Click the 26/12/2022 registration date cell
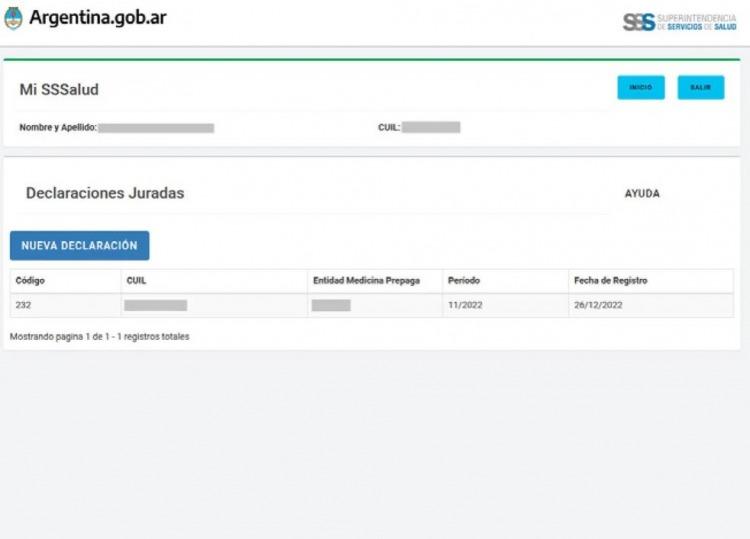Viewport: 750px width, 539px height. tap(598, 305)
